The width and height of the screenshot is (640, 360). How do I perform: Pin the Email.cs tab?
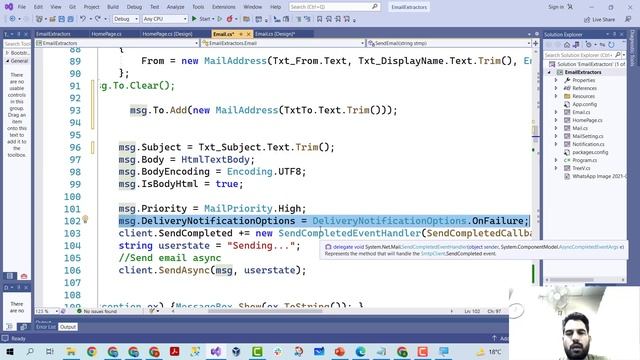[x=241, y=34]
